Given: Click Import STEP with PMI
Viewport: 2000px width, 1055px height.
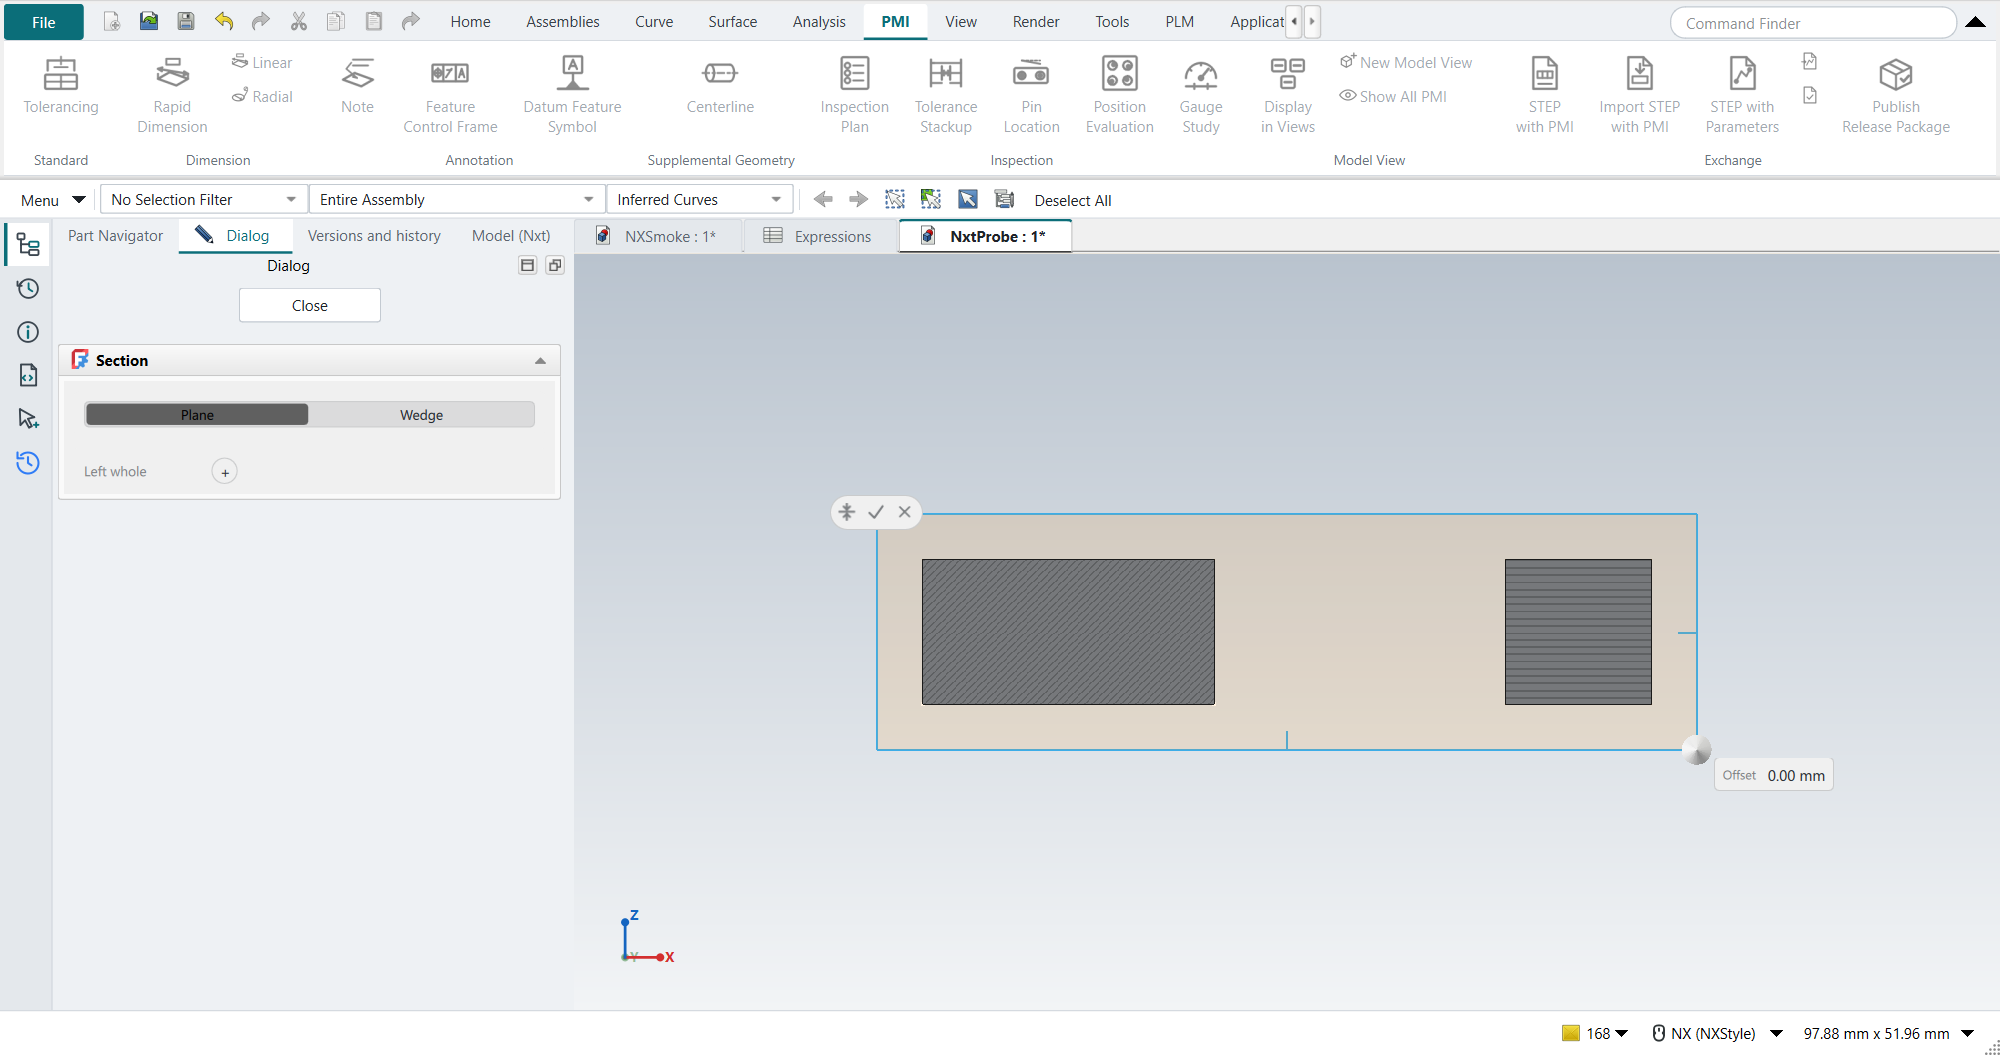Looking at the screenshot, I should tap(1639, 95).
